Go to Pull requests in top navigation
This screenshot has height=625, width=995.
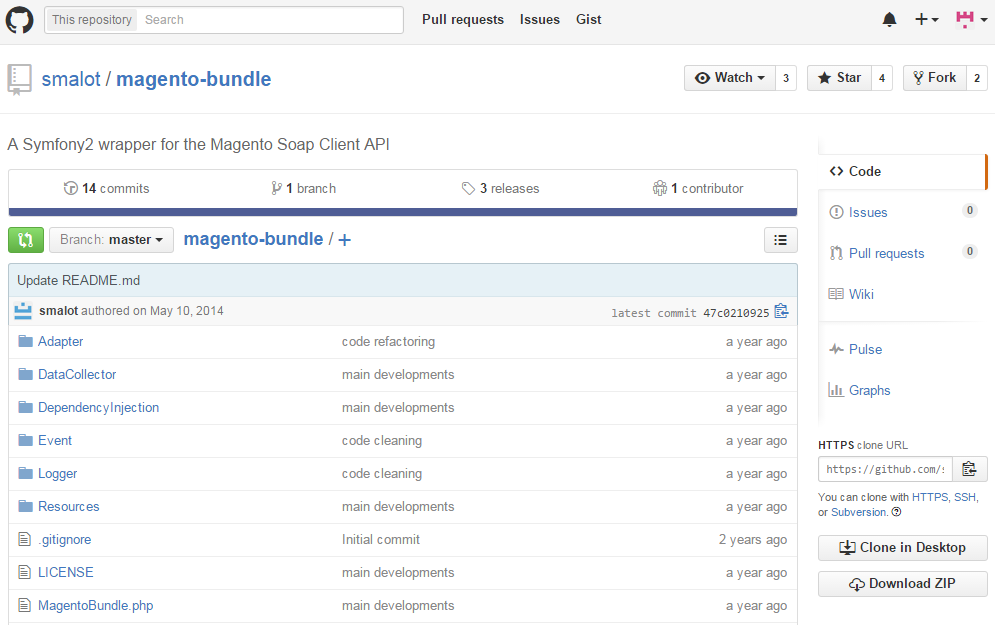462,20
